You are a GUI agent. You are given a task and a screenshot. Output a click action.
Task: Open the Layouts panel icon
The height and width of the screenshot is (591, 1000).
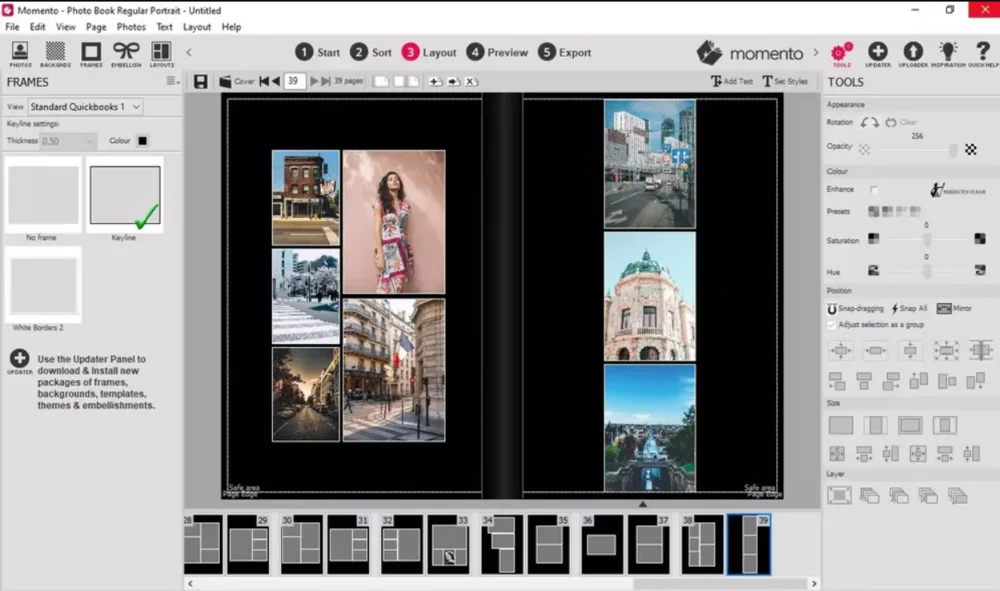pos(161,53)
